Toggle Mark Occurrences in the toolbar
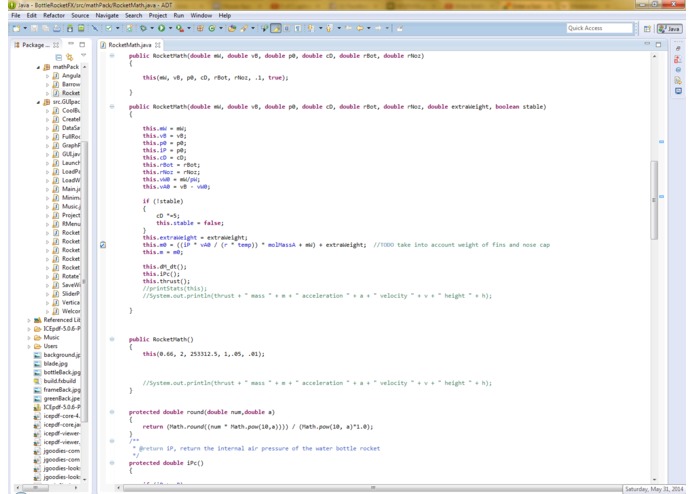Image resolution: width=695 pixels, height=494 pixels. pyautogui.click(x=276, y=28)
